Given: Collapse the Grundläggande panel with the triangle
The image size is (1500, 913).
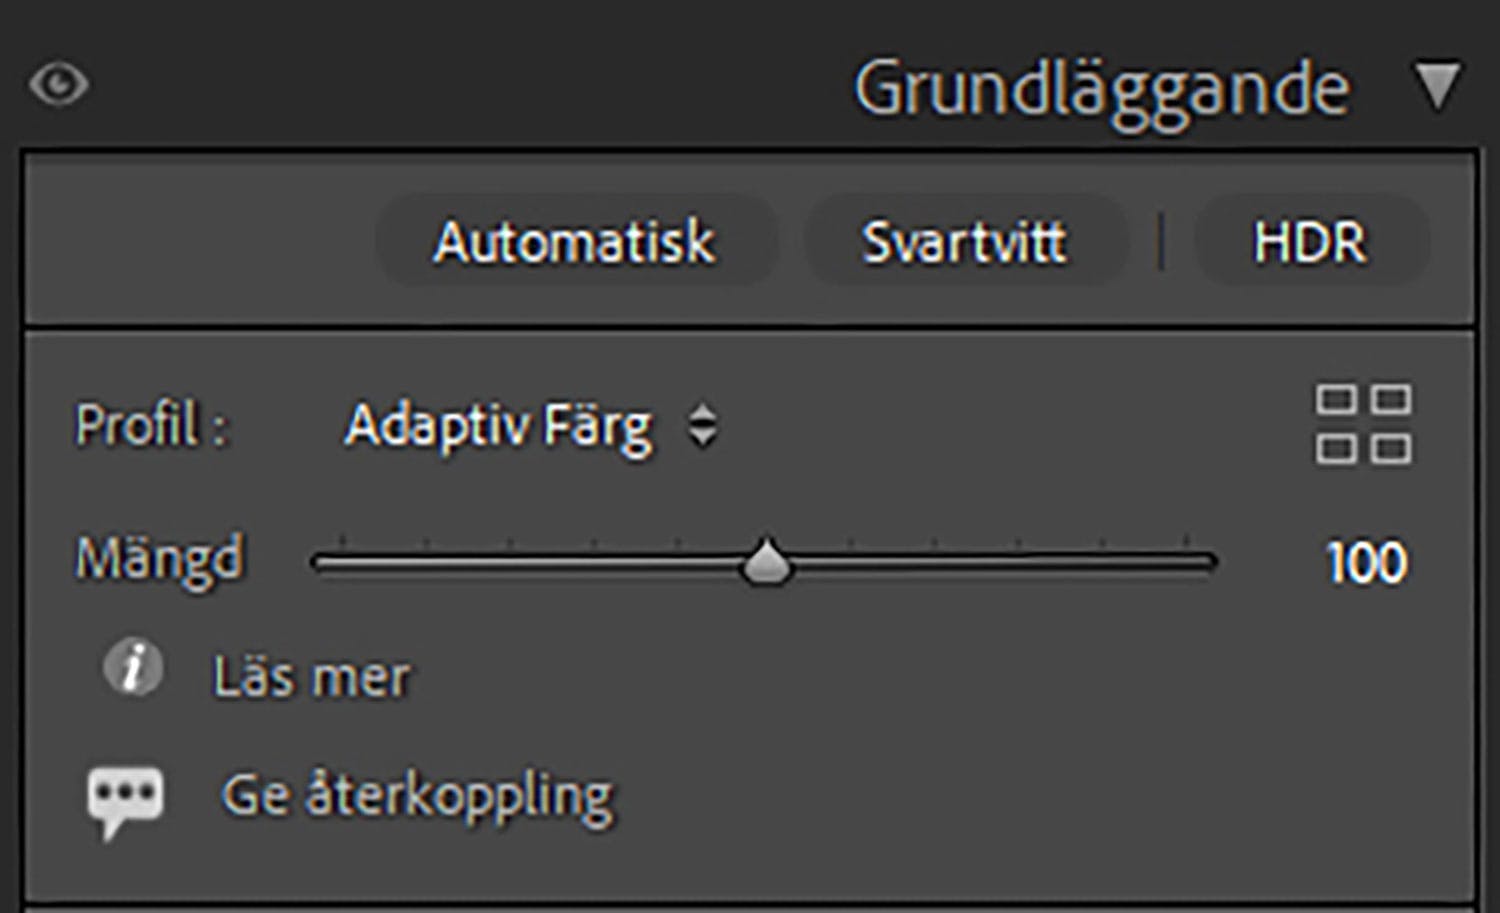Looking at the screenshot, I should [1438, 86].
